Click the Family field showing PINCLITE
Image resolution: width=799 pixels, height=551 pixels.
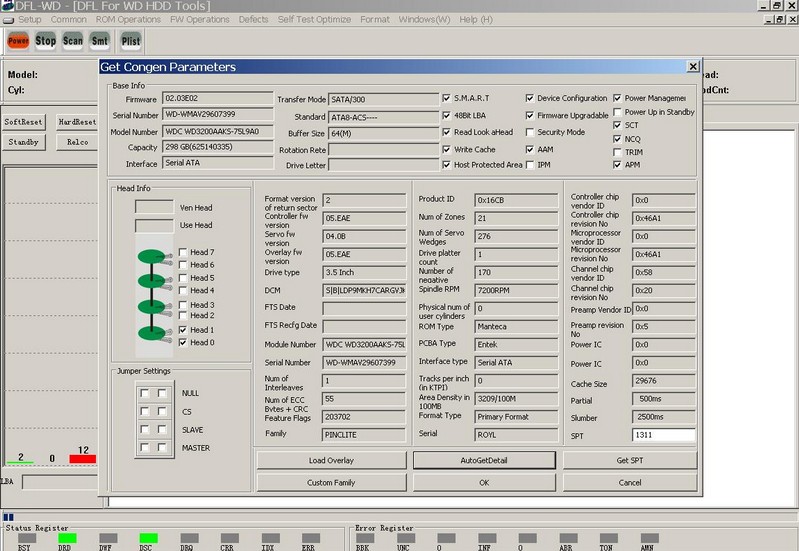[x=364, y=435]
